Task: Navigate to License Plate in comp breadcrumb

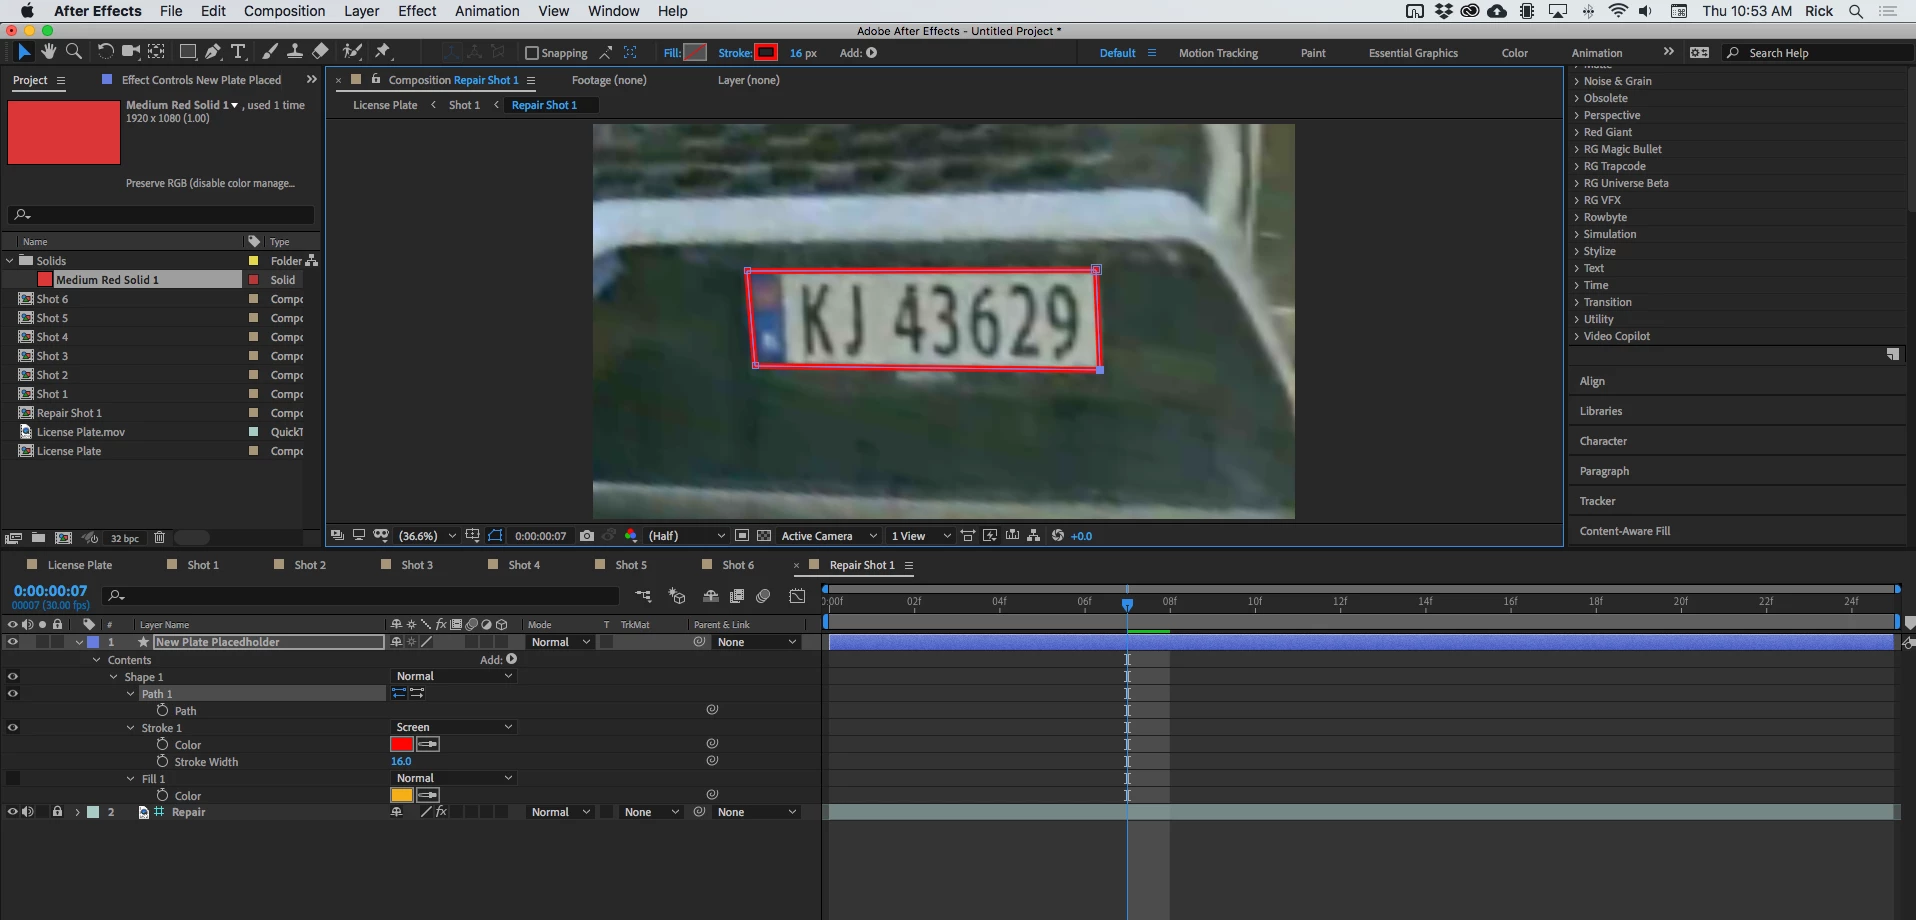Action: (385, 105)
